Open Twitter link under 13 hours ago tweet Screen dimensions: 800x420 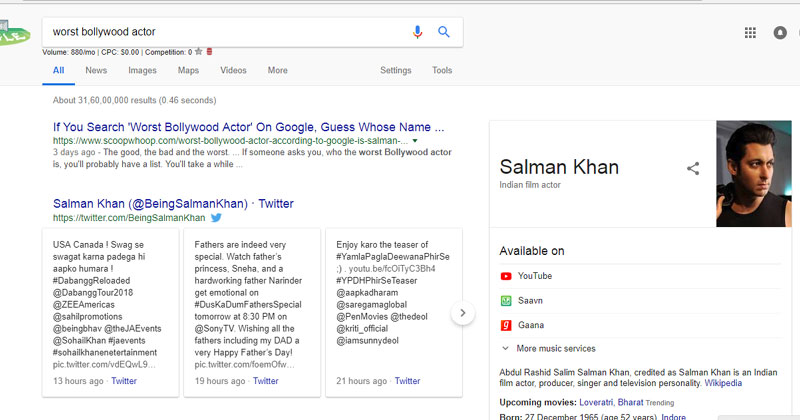pyautogui.click(x=124, y=381)
